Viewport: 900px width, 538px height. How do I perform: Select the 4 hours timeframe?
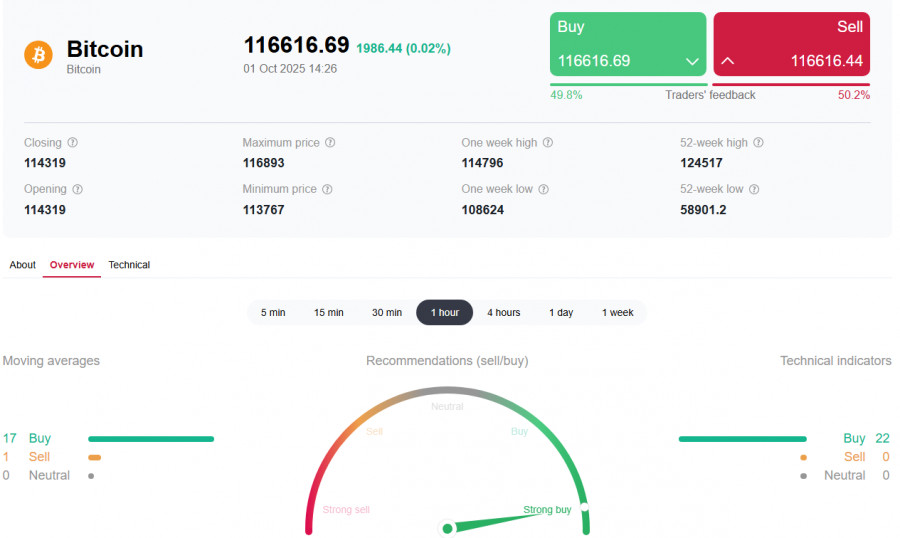pyautogui.click(x=504, y=312)
